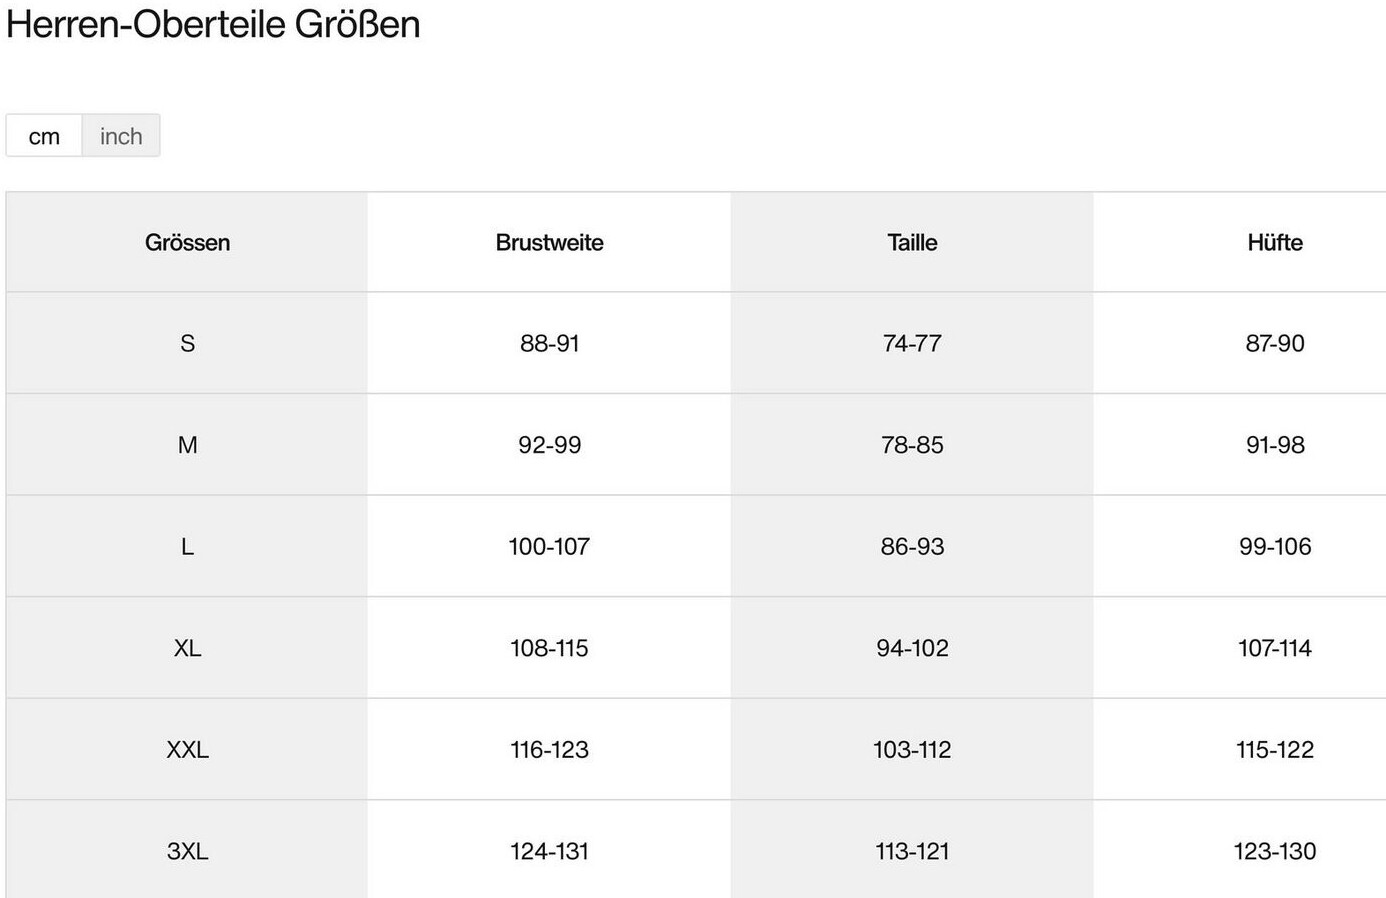This screenshot has height=898, width=1386.
Task: Switch units to inch
Action: tap(121, 136)
